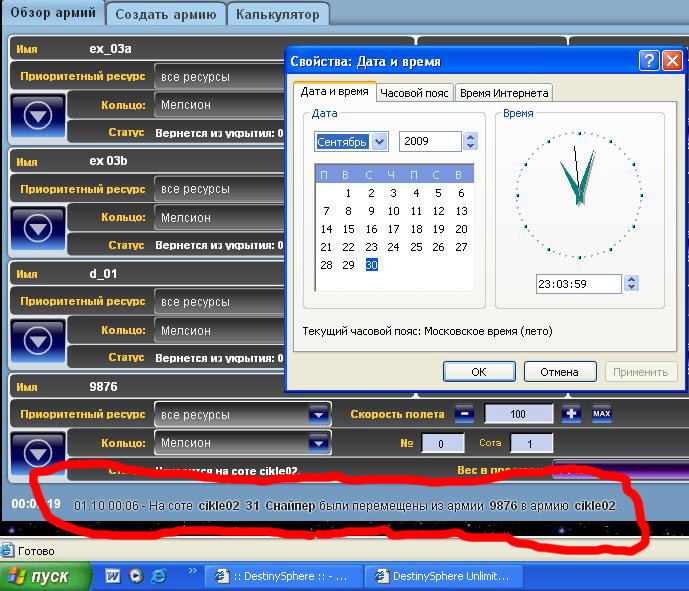This screenshot has width=689, height=591.
Task: Click the Сота number input field
Action: 531,443
